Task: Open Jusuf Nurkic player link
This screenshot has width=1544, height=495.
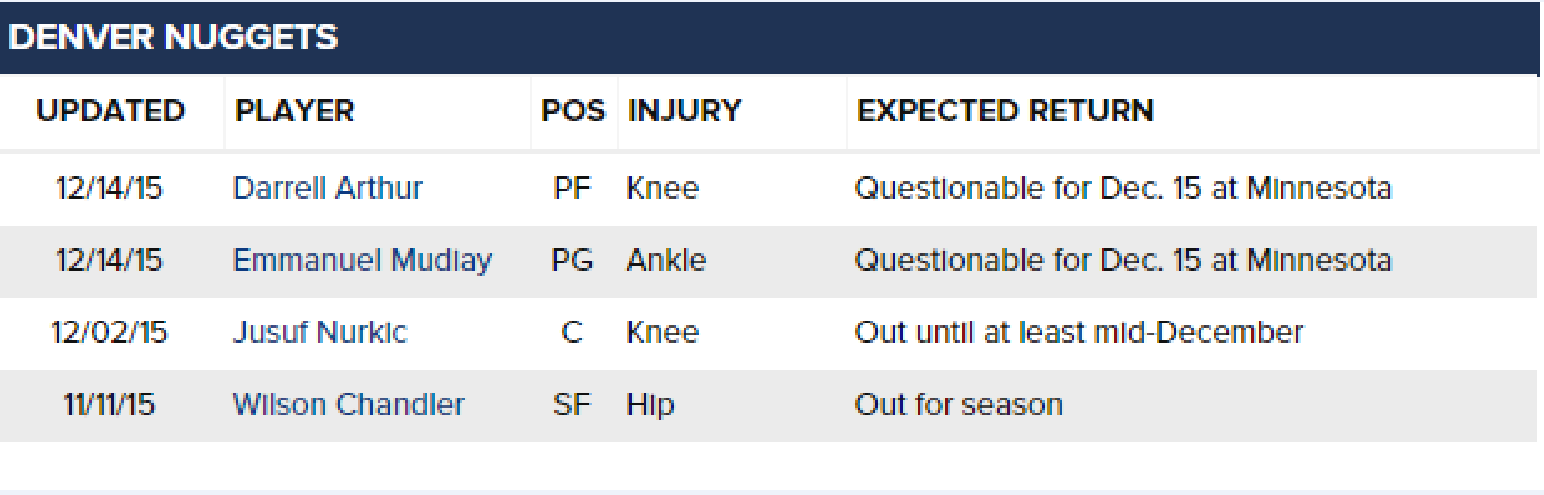Action: coord(320,333)
